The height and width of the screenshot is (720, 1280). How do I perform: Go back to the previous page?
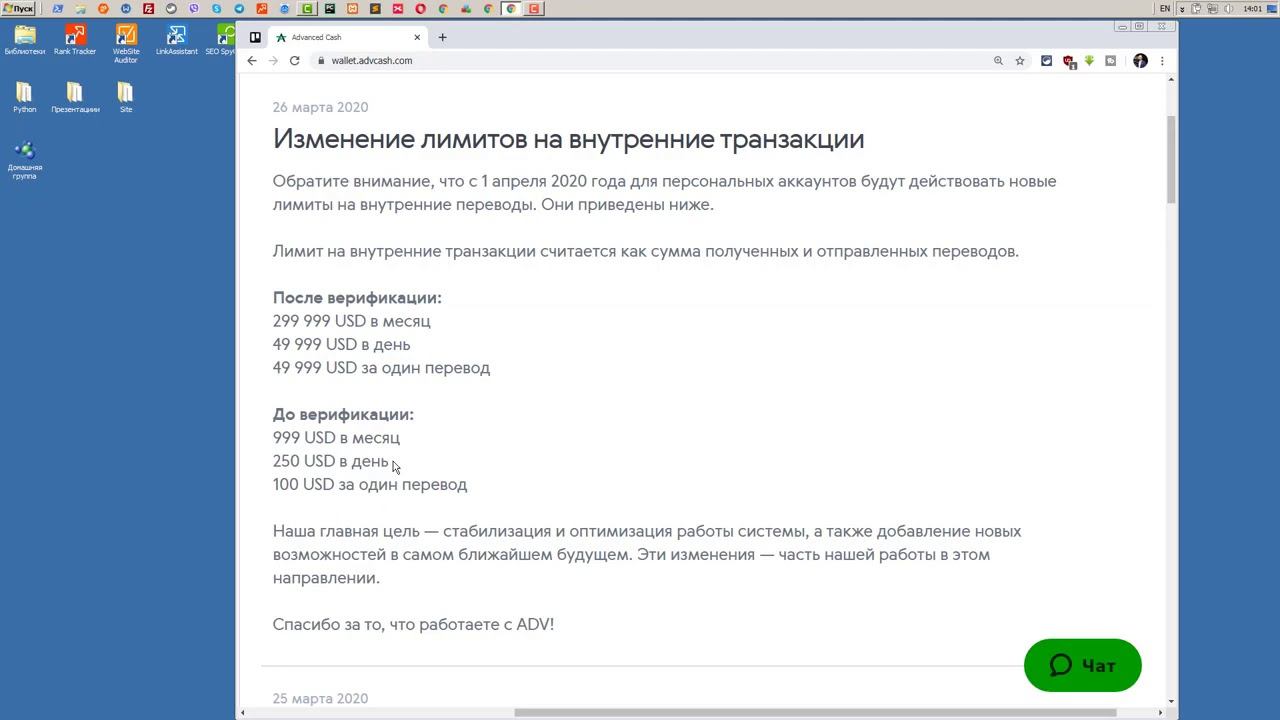pos(252,61)
